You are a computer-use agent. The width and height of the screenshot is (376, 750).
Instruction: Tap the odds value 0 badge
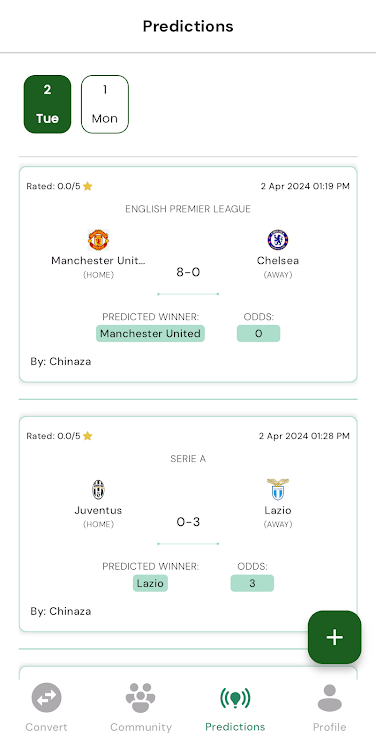tap(258, 333)
